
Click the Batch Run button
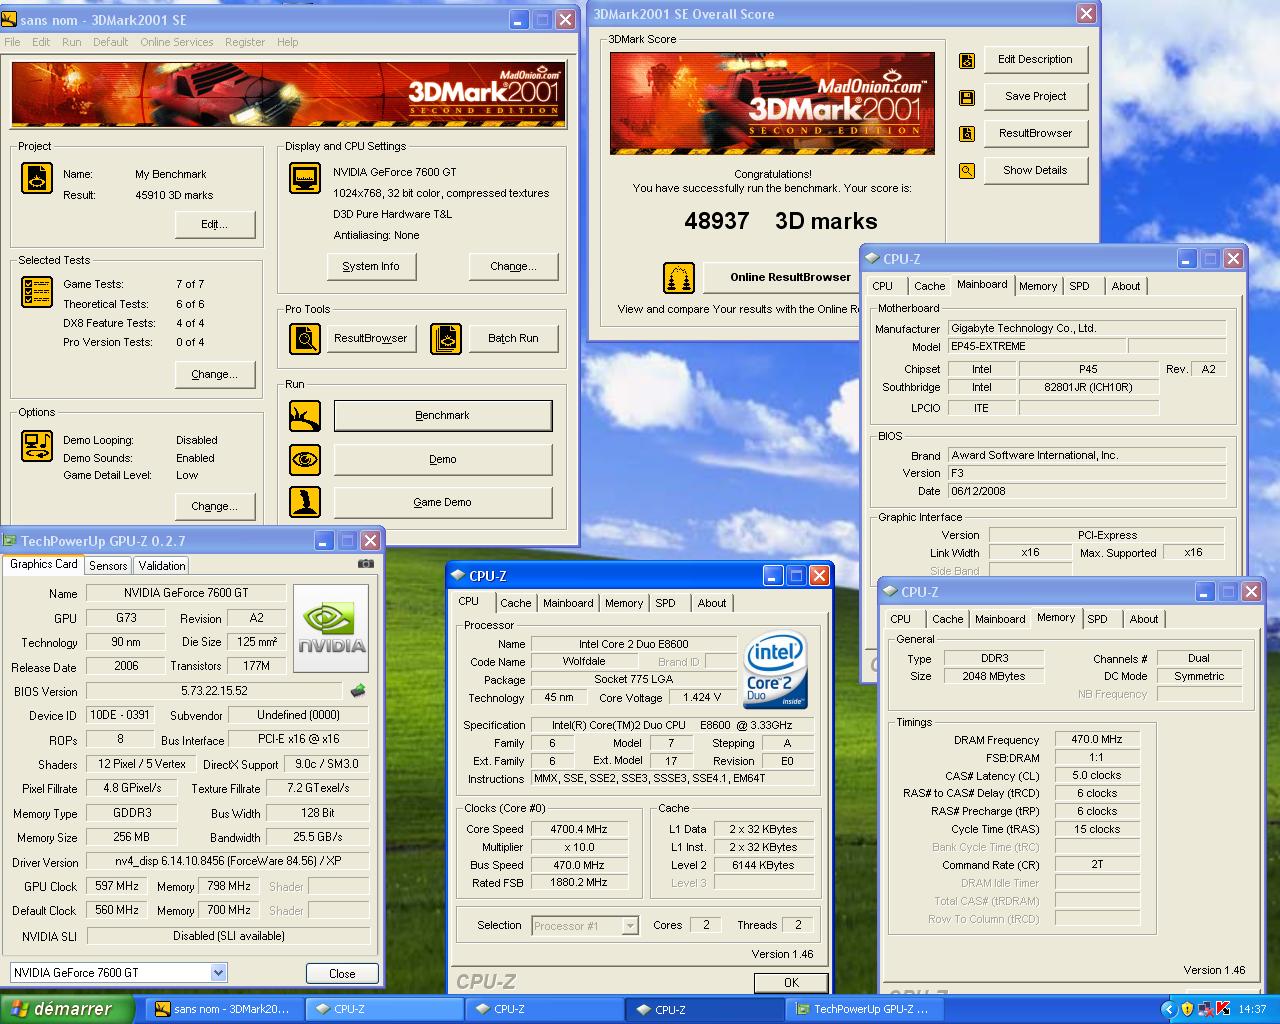(x=513, y=338)
